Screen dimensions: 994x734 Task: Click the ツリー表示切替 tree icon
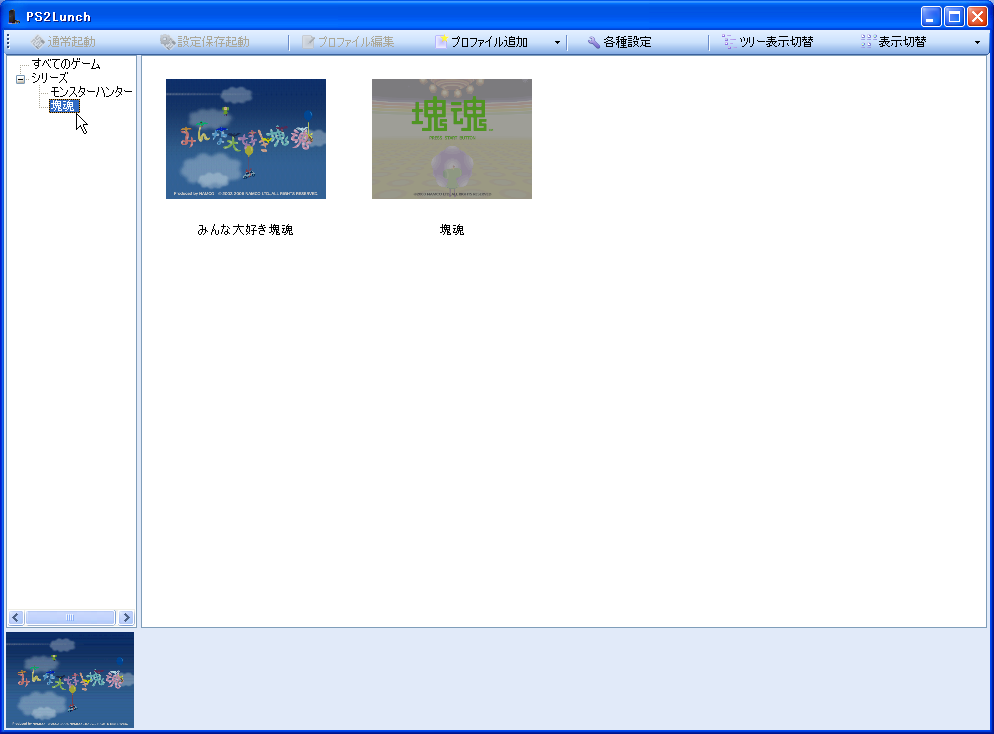(x=729, y=42)
